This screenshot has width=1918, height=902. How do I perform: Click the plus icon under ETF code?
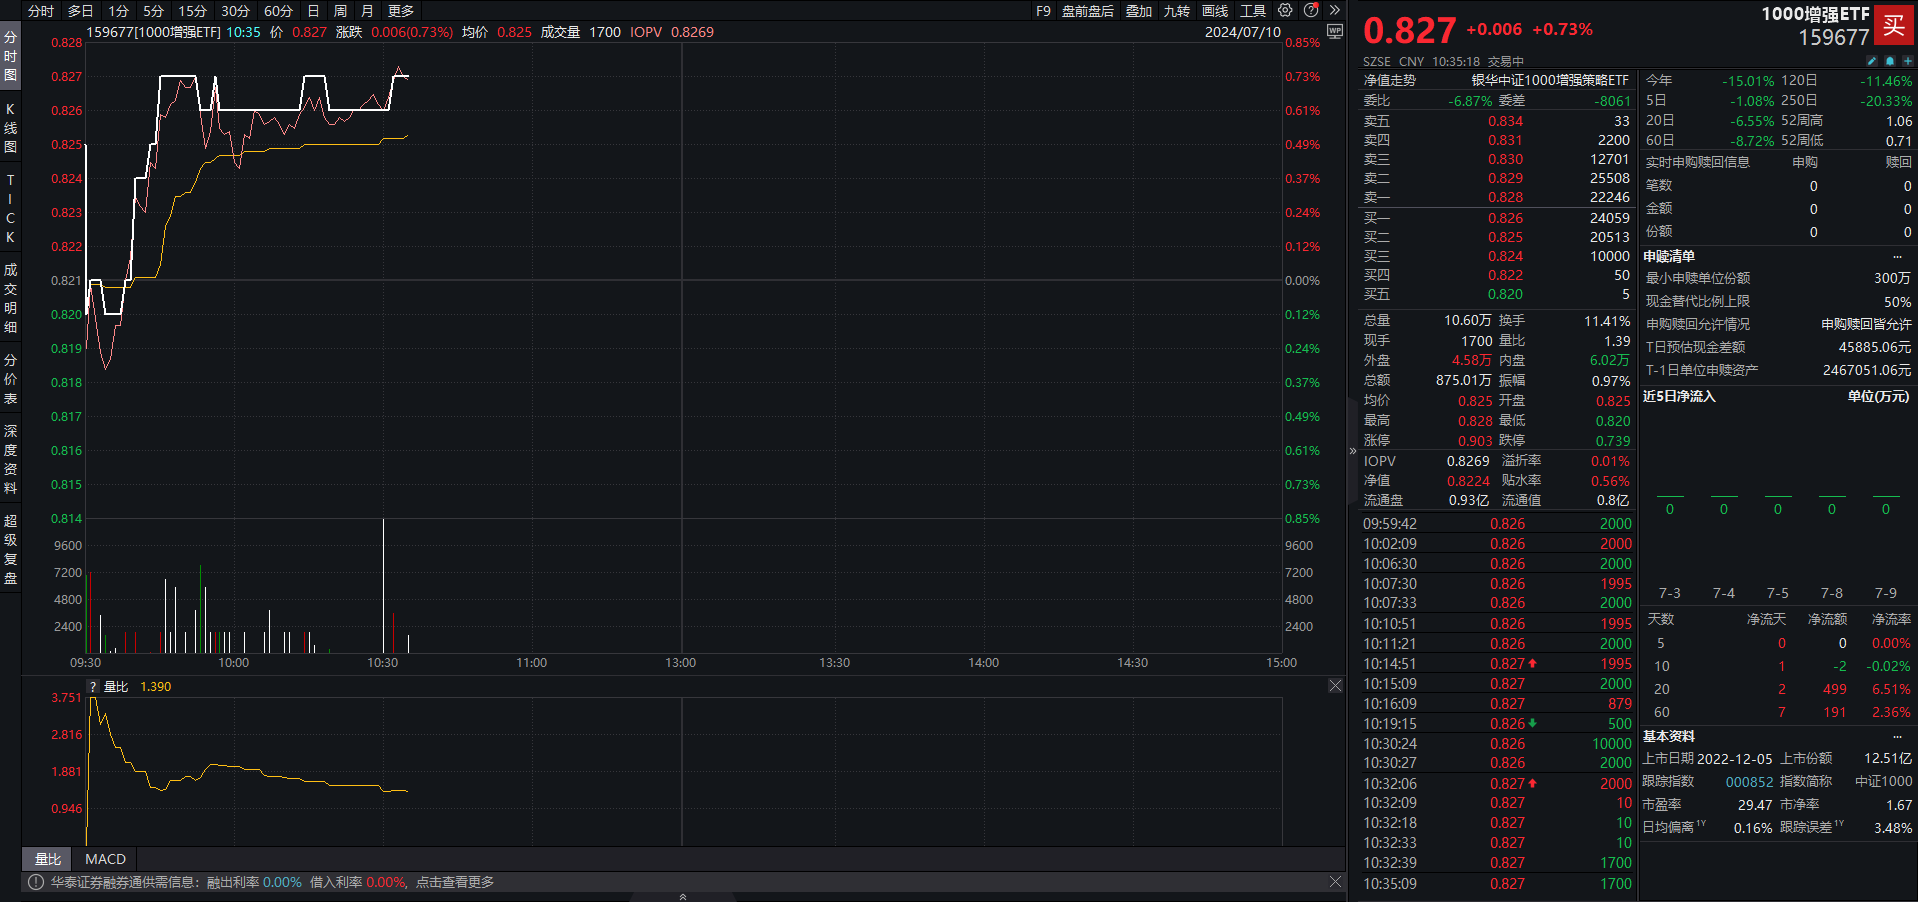pyautogui.click(x=1907, y=61)
